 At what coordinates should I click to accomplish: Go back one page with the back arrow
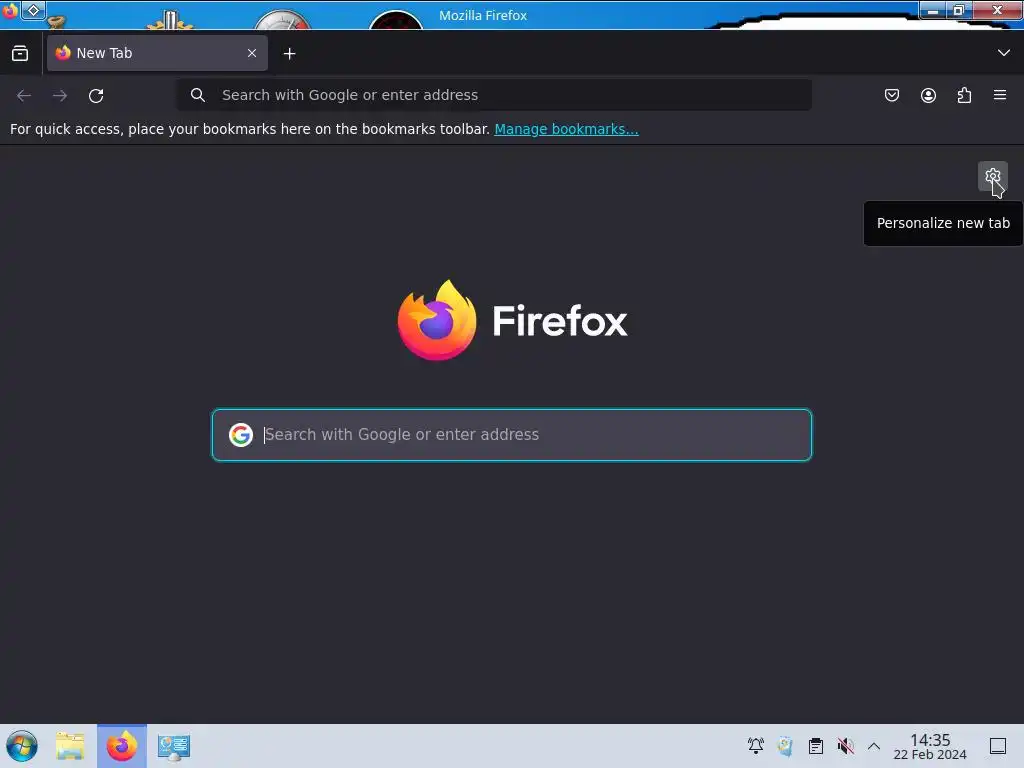click(24, 95)
